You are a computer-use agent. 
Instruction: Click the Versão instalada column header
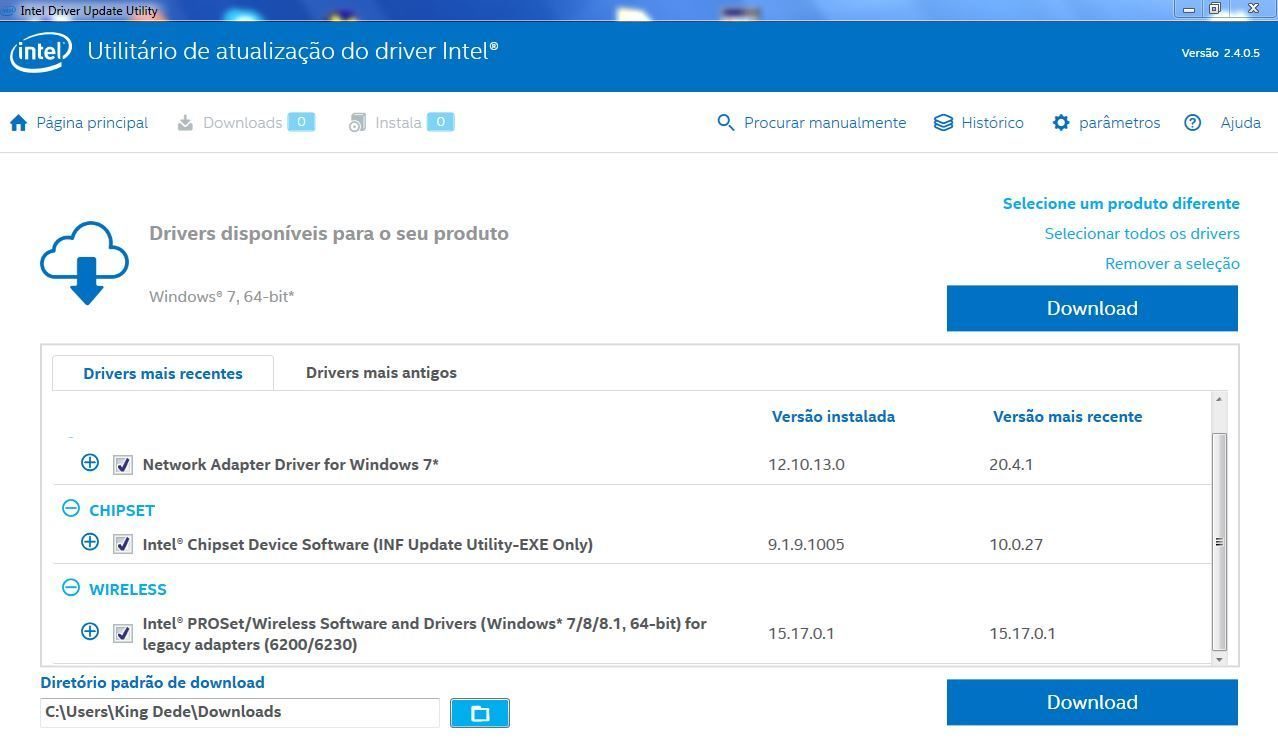833,416
